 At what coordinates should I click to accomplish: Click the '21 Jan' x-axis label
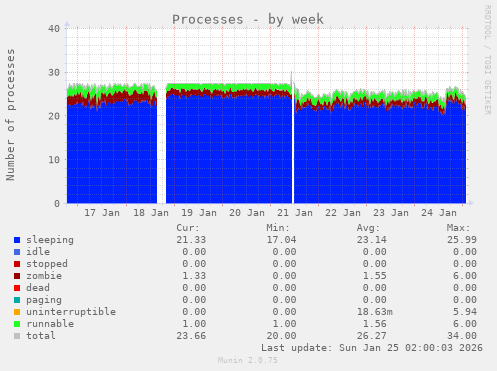pyautogui.click(x=295, y=213)
